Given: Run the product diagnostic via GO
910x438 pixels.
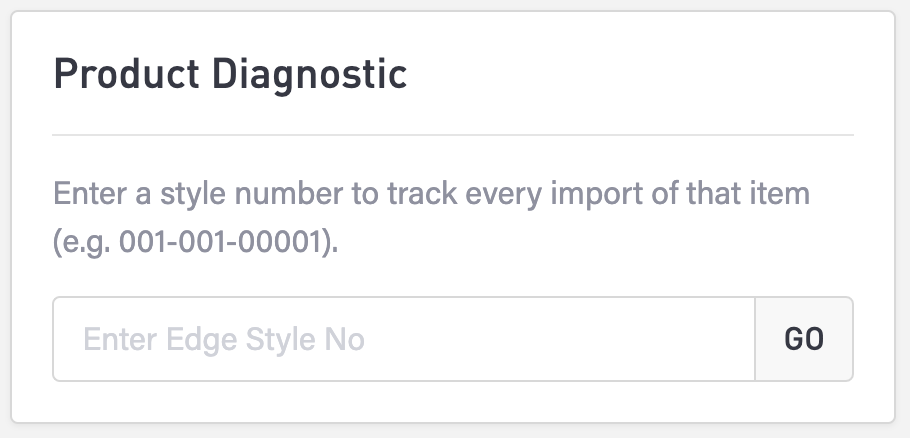Looking at the screenshot, I should pos(804,339).
